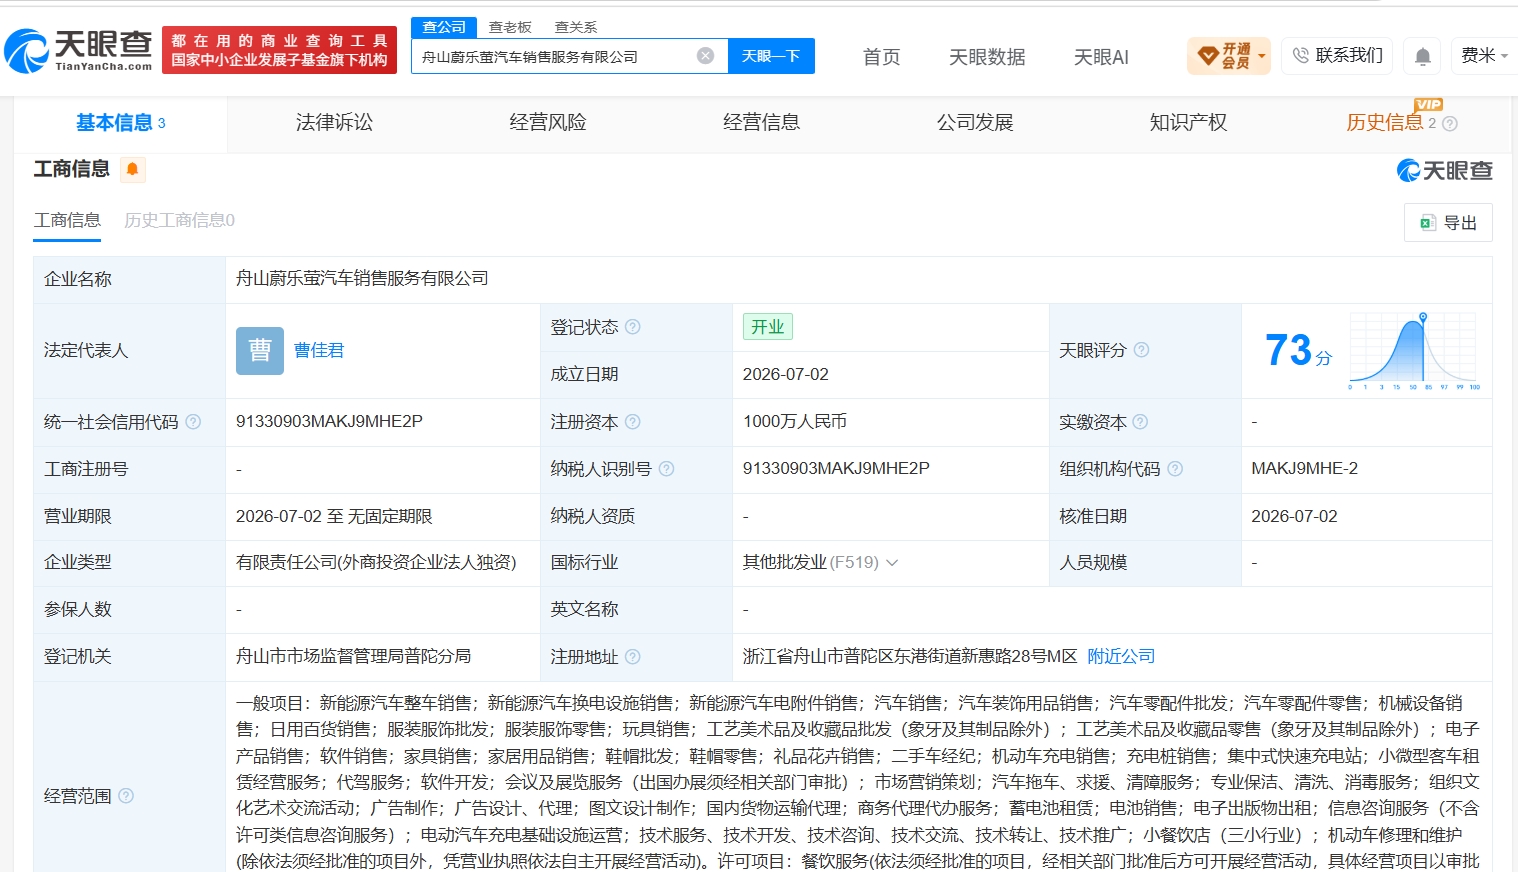Click help icon next to 登记状态
This screenshot has width=1518, height=872.
point(632,327)
